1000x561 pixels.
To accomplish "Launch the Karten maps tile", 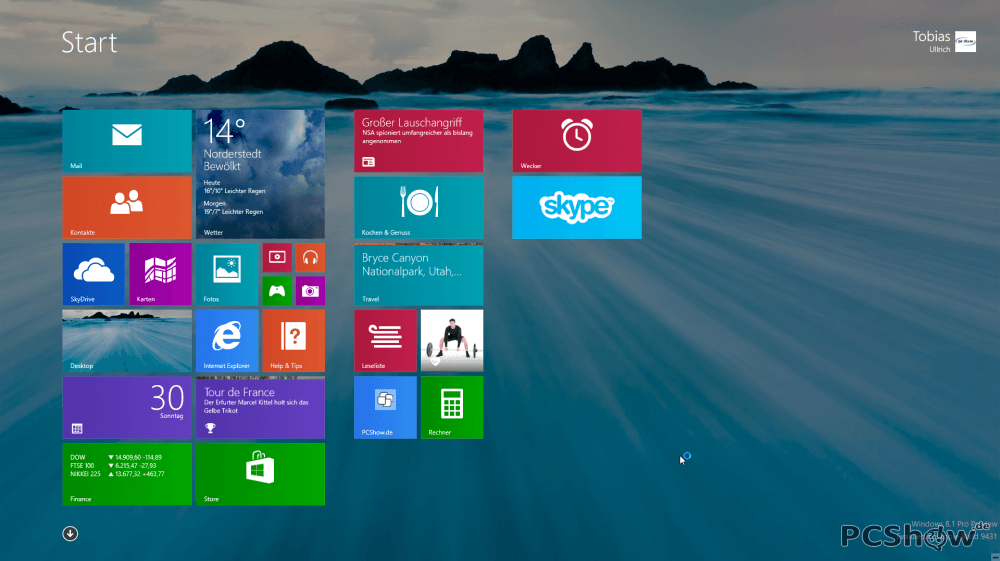I will 160,274.
